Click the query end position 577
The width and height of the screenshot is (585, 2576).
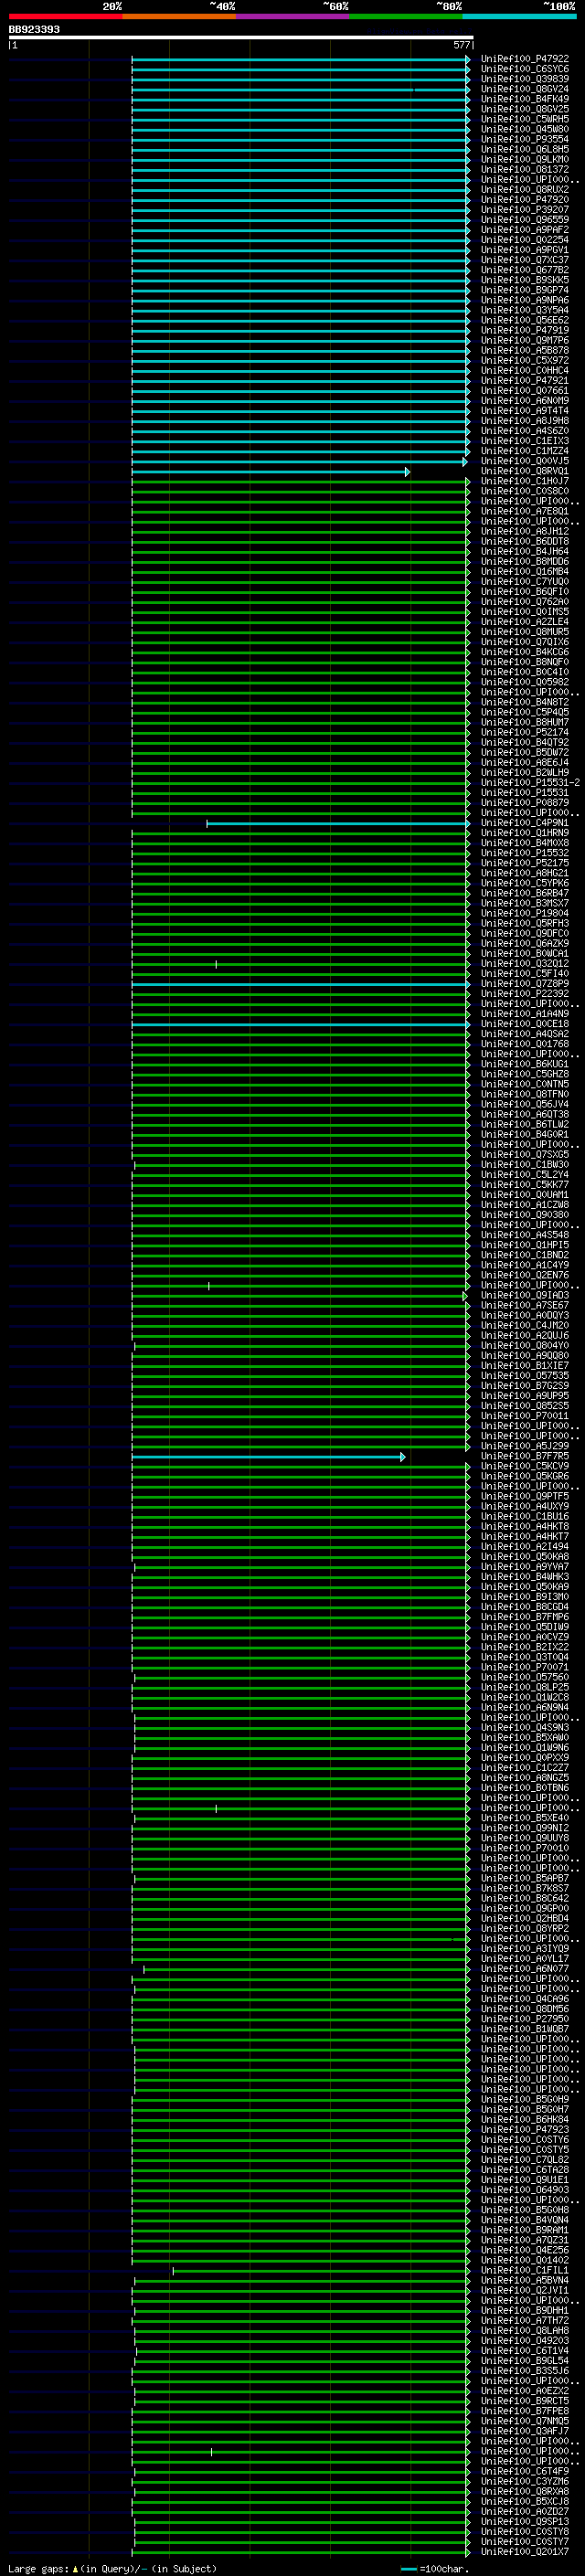(461, 45)
